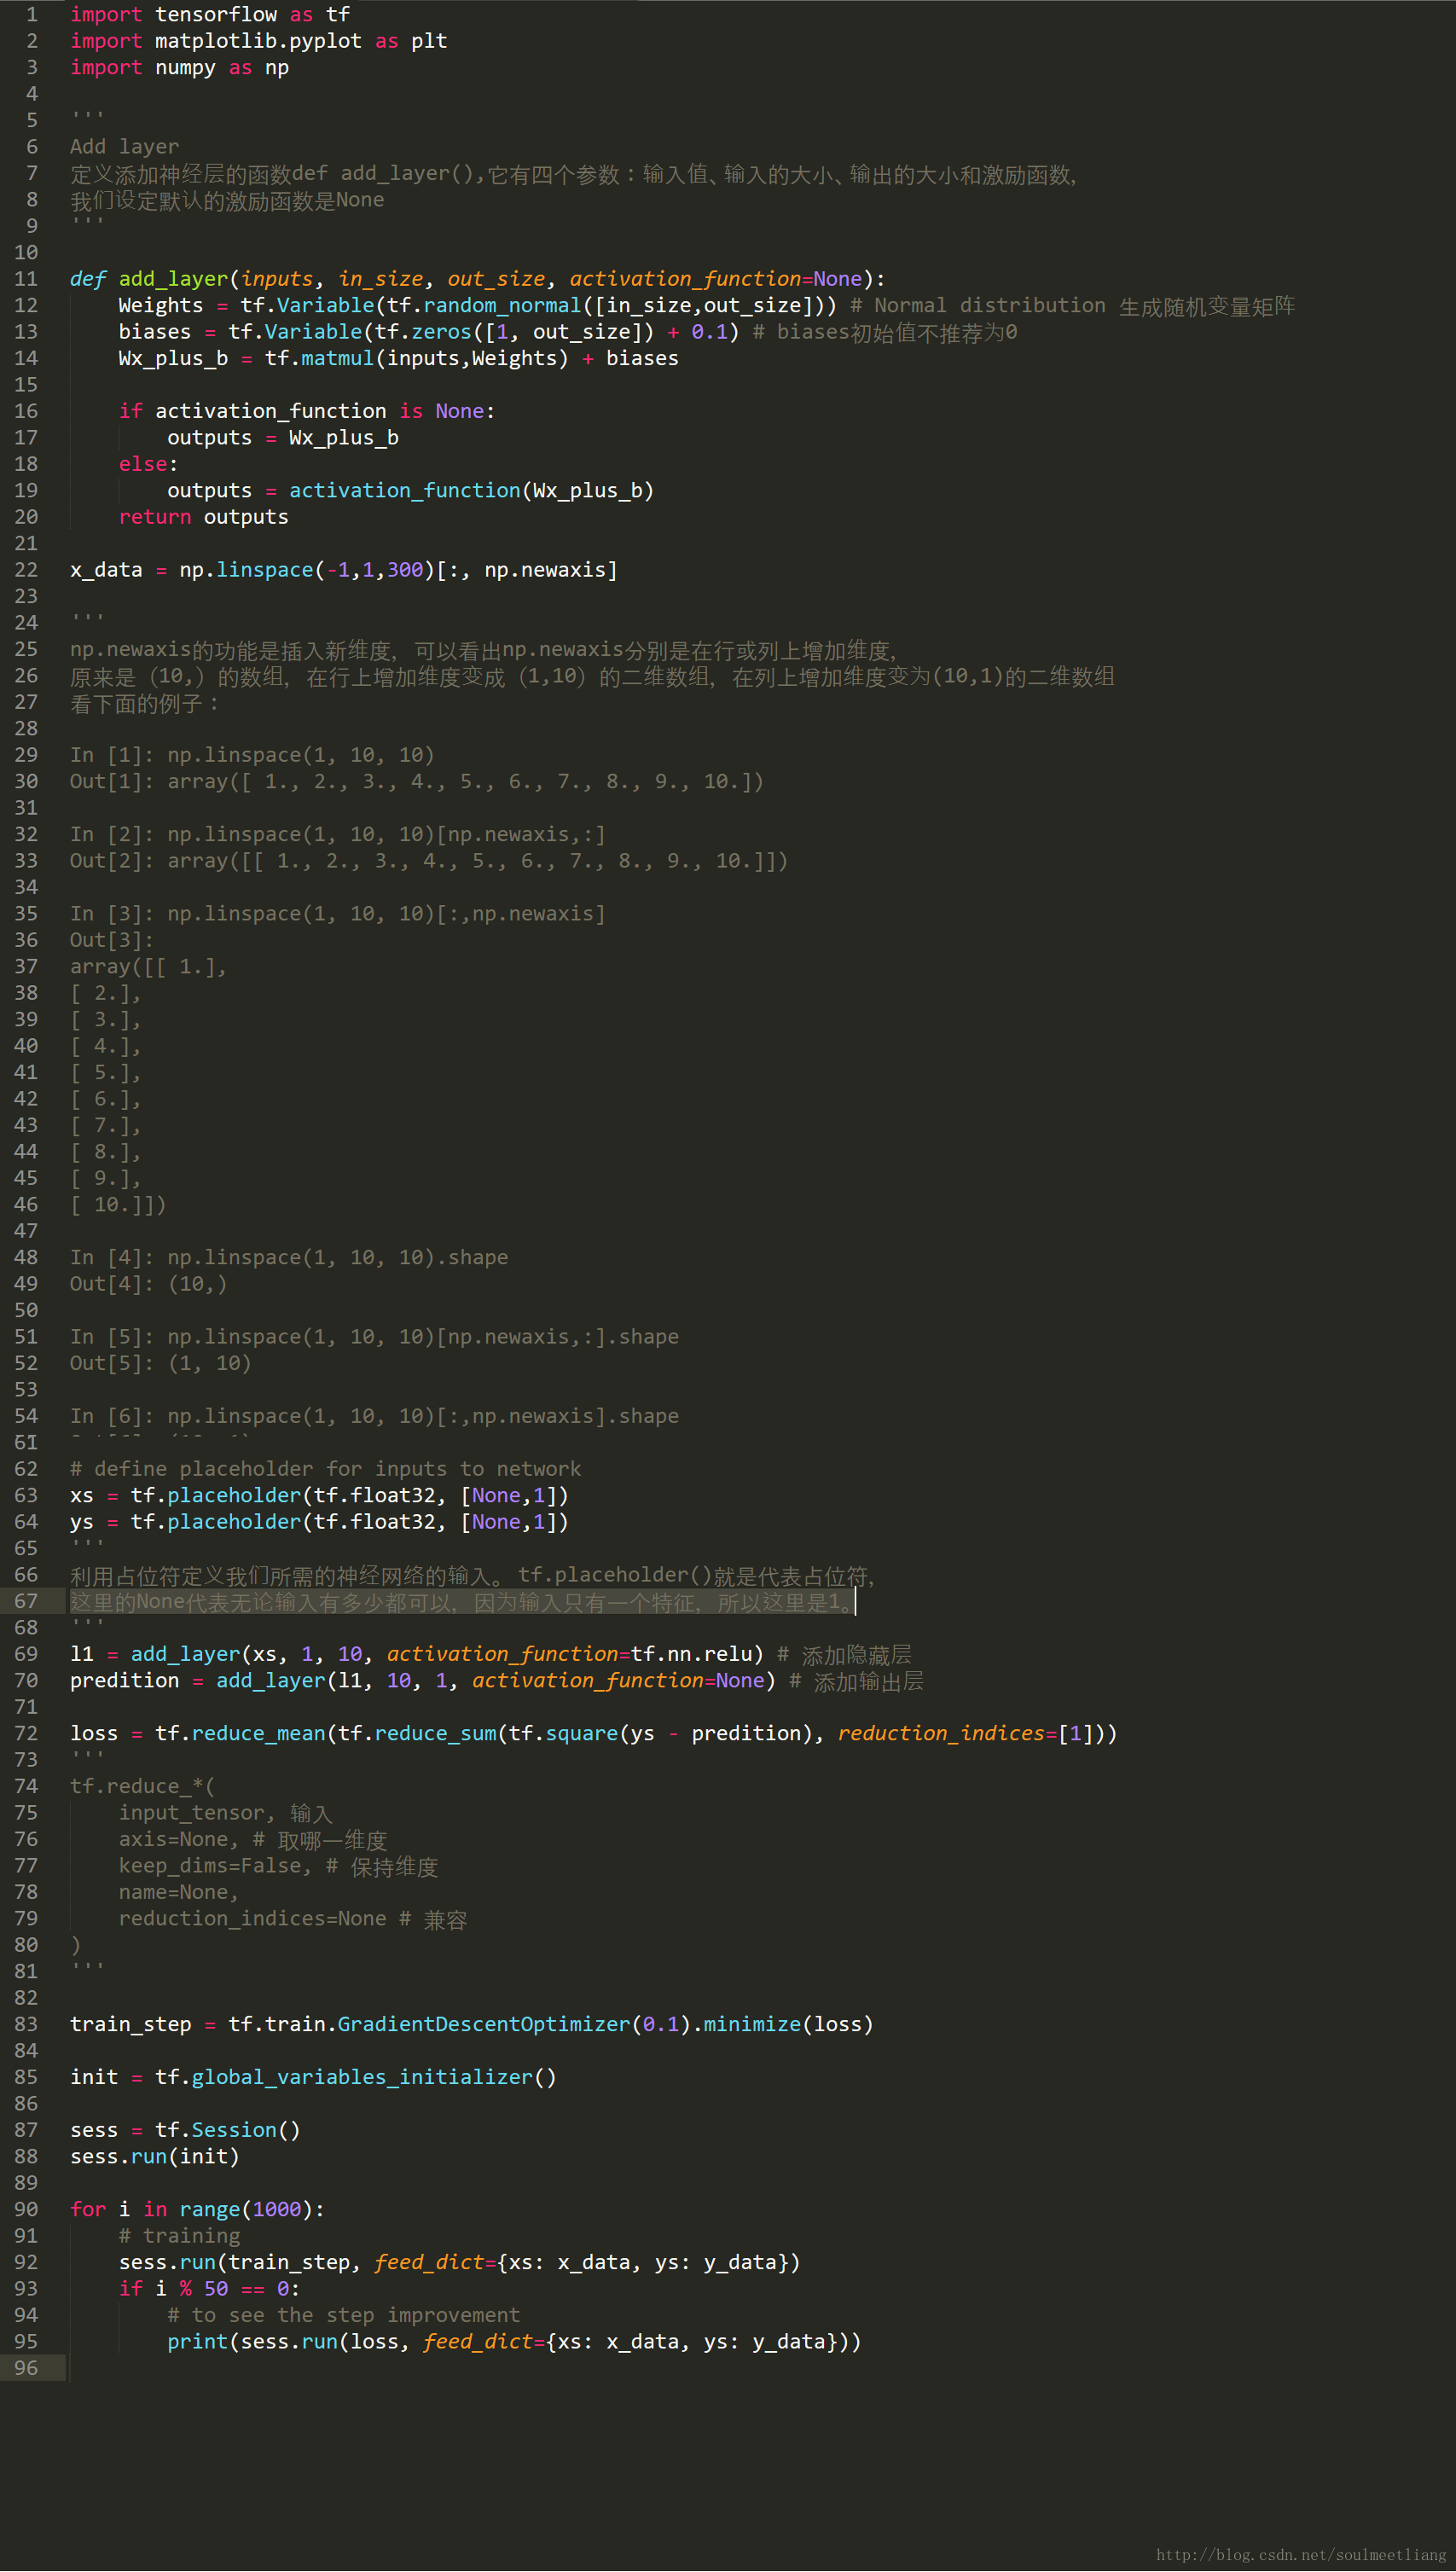Click the "predition" variable on line 70

[125, 1681]
